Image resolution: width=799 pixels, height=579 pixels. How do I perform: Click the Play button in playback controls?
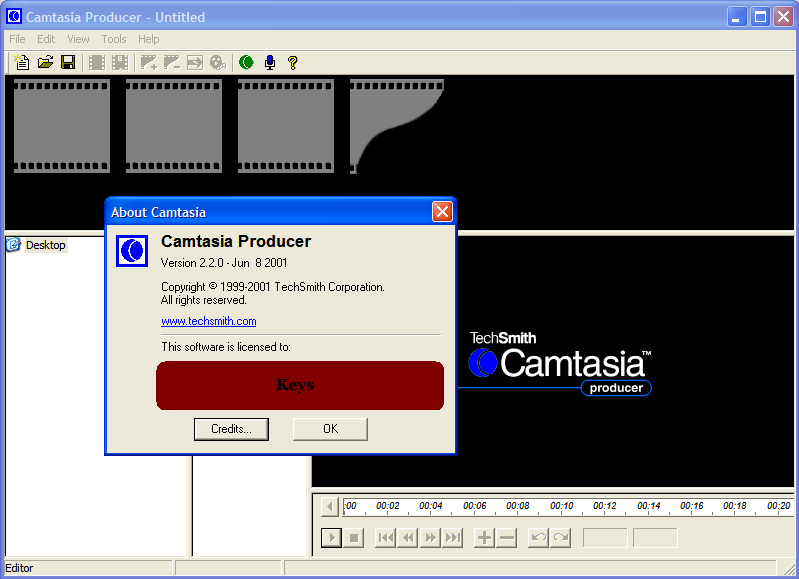point(331,537)
